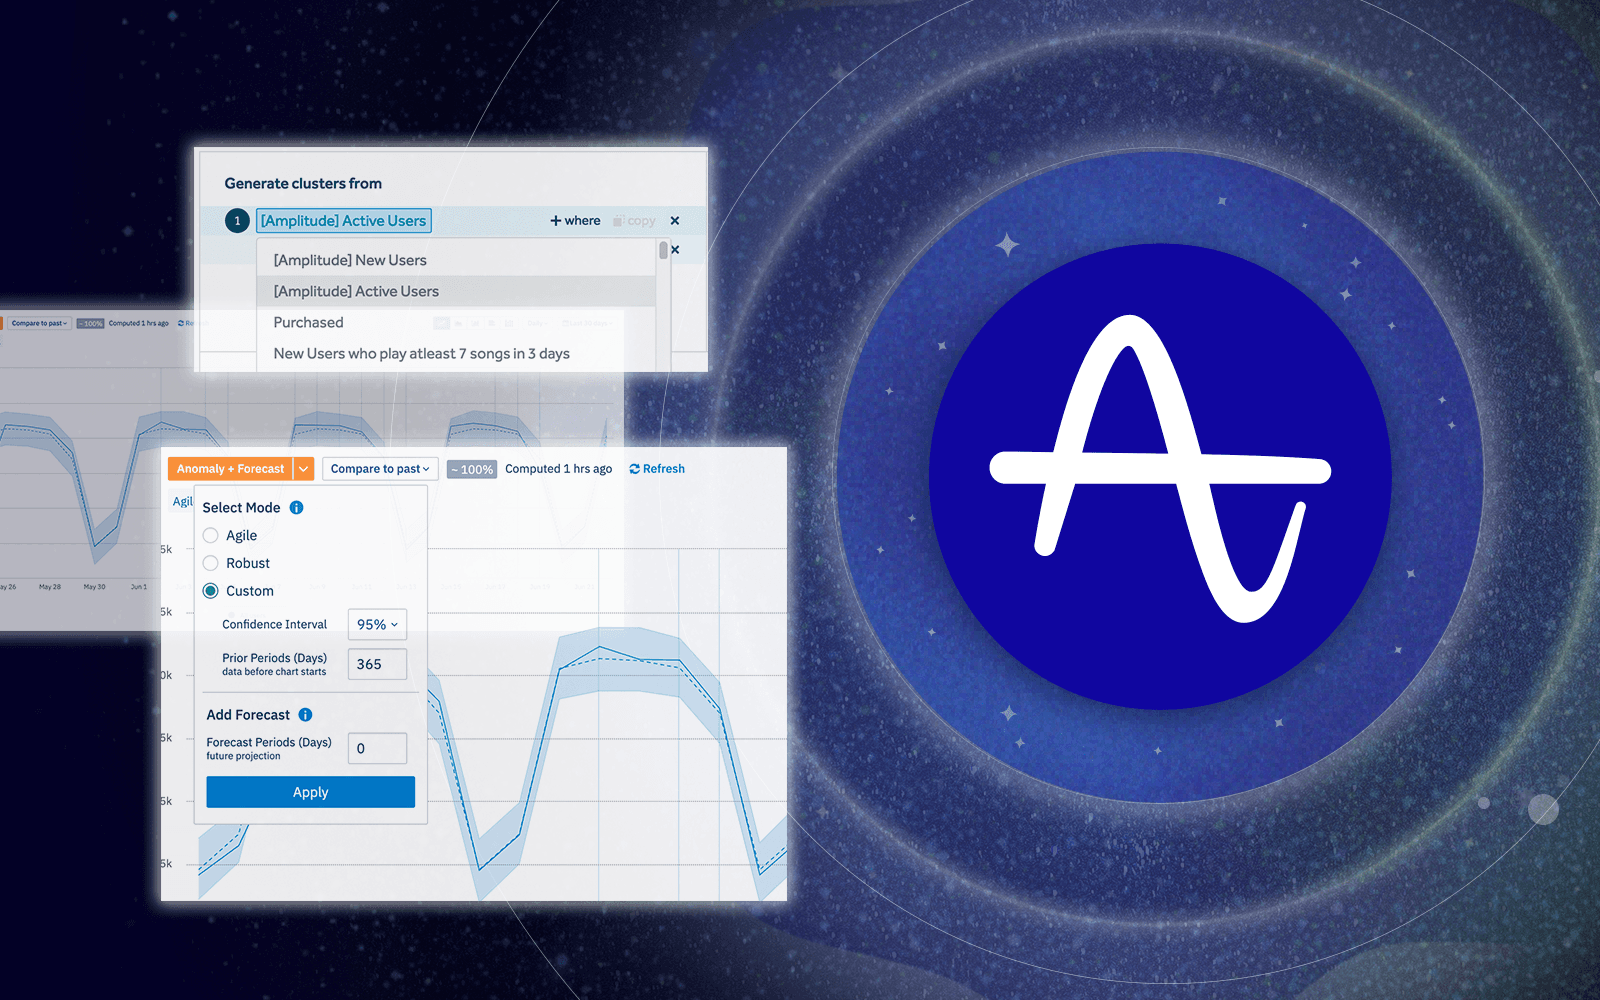
Task: Click the '~ 100%' computation progress indicator
Action: tap(471, 468)
